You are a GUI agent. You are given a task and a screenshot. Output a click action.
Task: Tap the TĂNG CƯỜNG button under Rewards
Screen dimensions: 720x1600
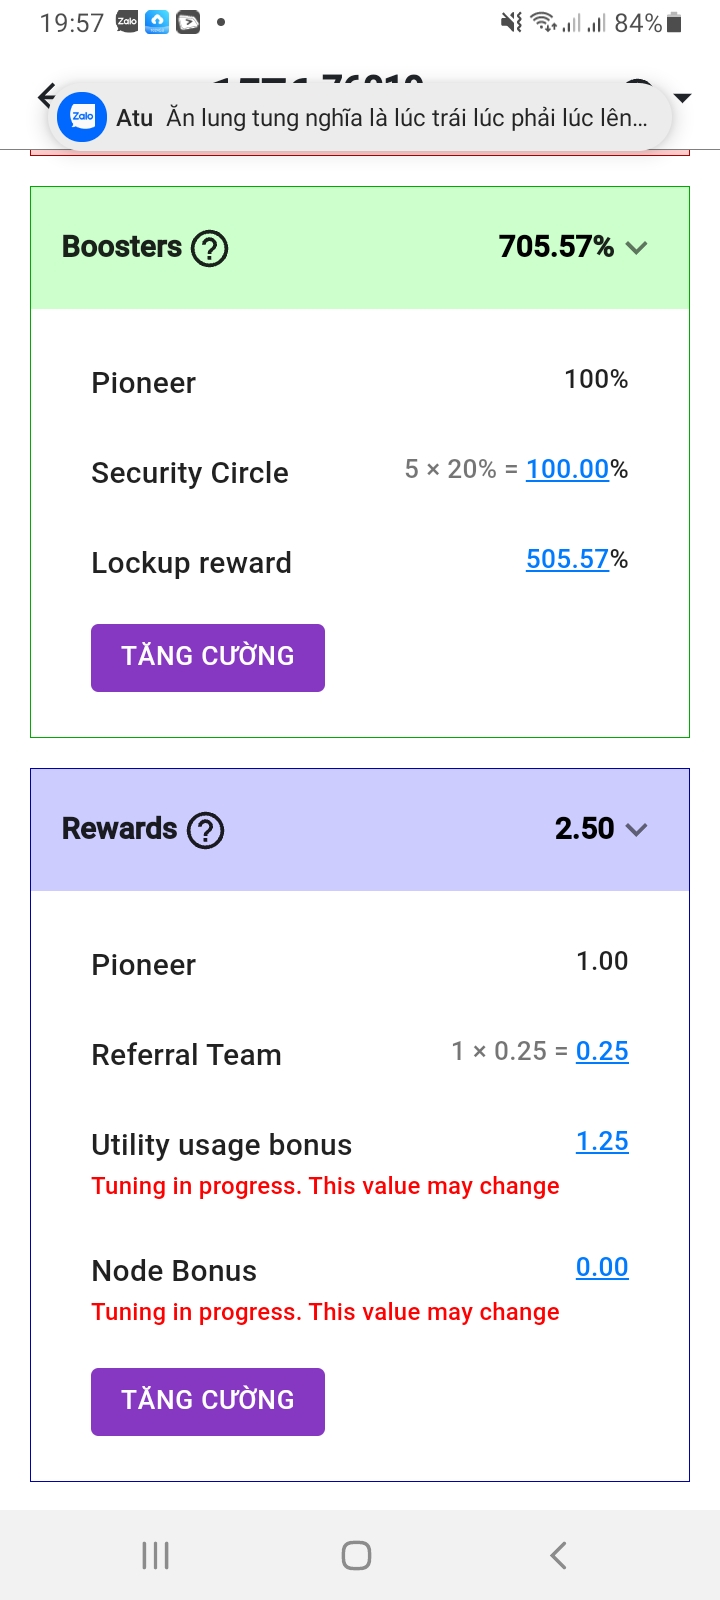pyautogui.click(x=208, y=1401)
